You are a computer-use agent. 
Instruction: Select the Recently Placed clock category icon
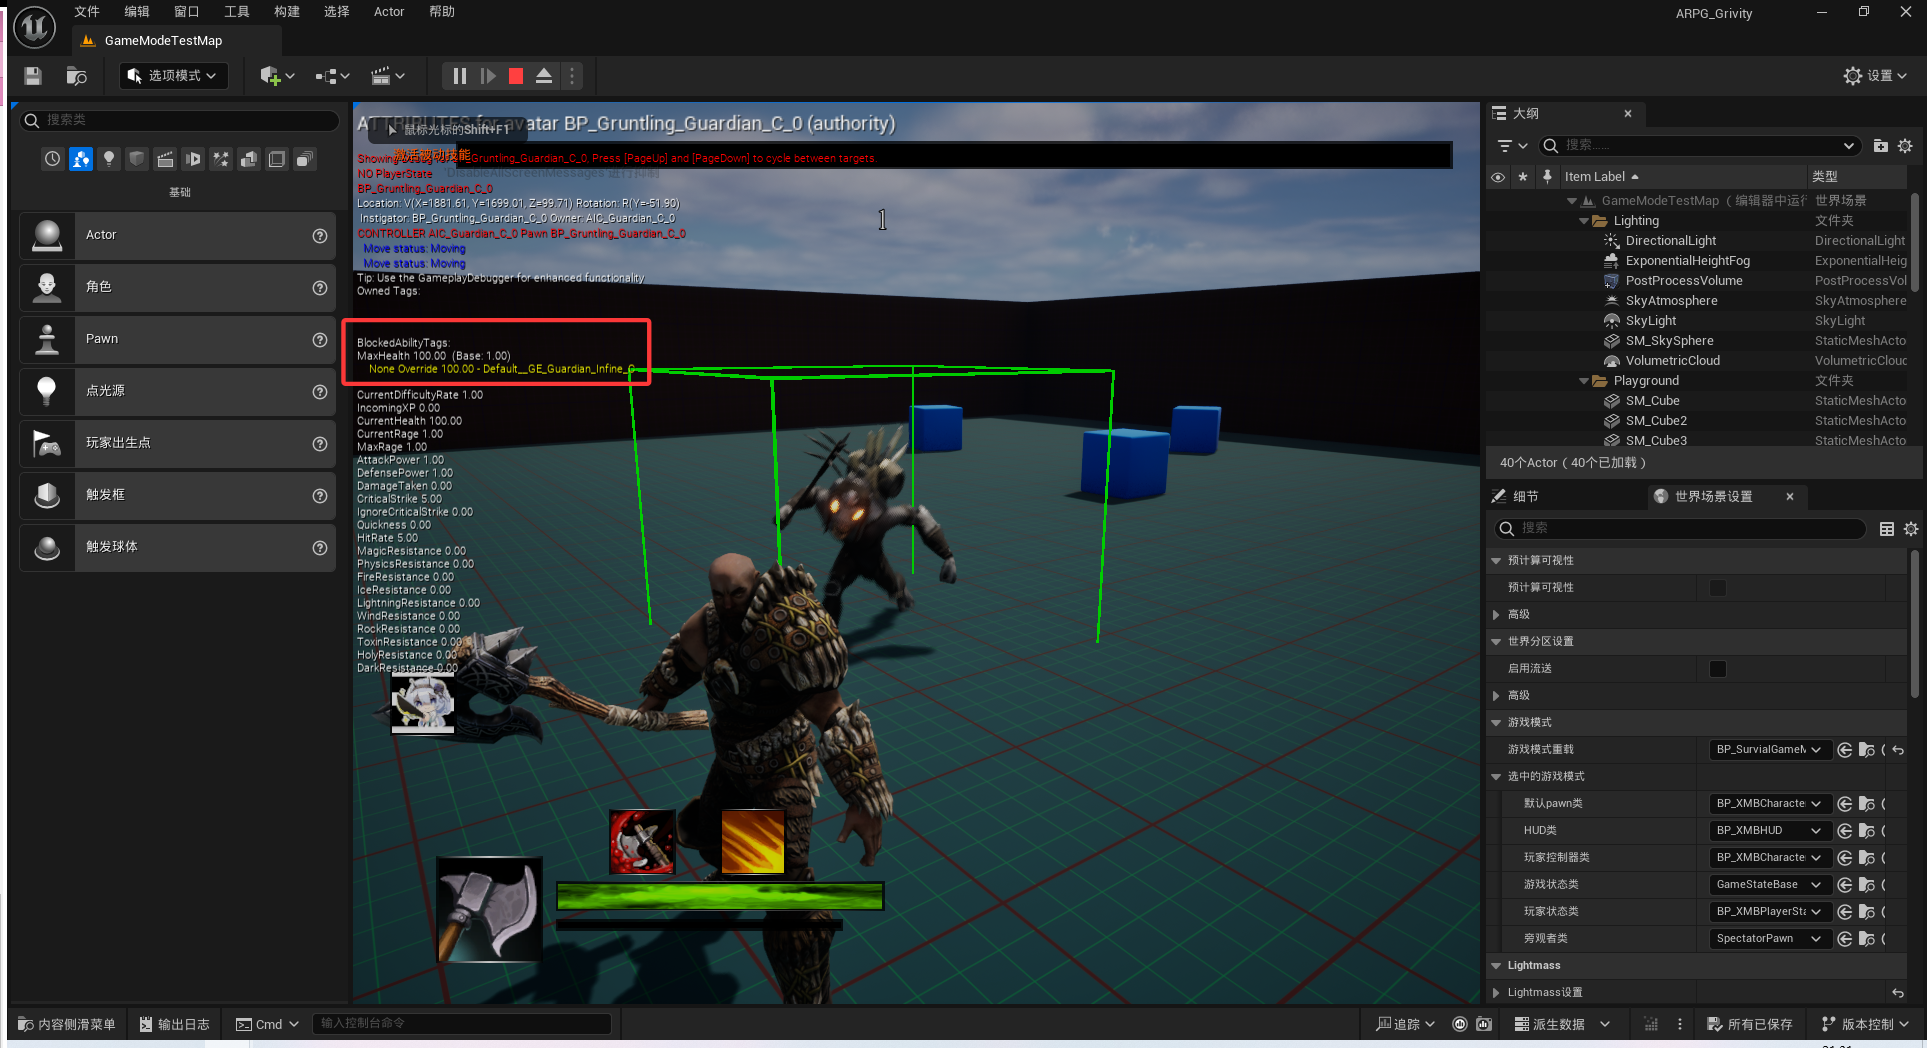point(53,159)
